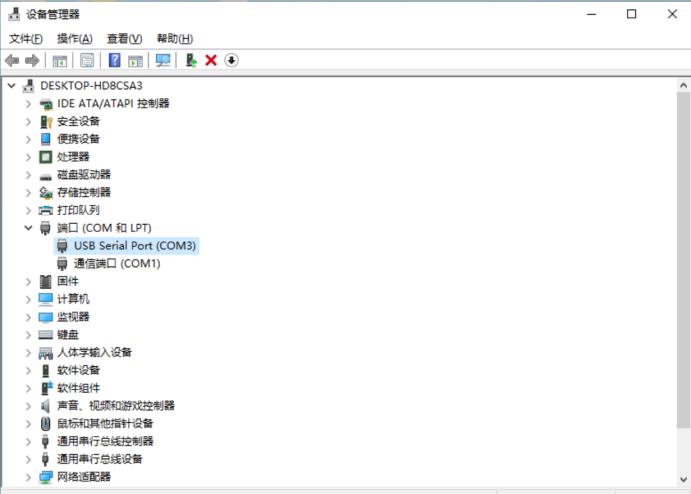Expand the IDE ATA/ATAPI 控制器 node
This screenshot has height=494, width=691.
pos(29,104)
